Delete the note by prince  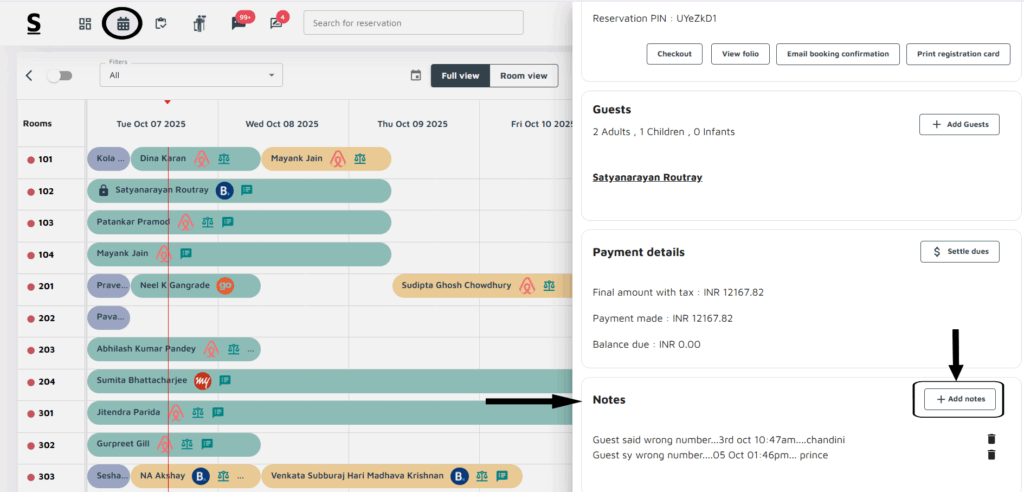[991, 455]
